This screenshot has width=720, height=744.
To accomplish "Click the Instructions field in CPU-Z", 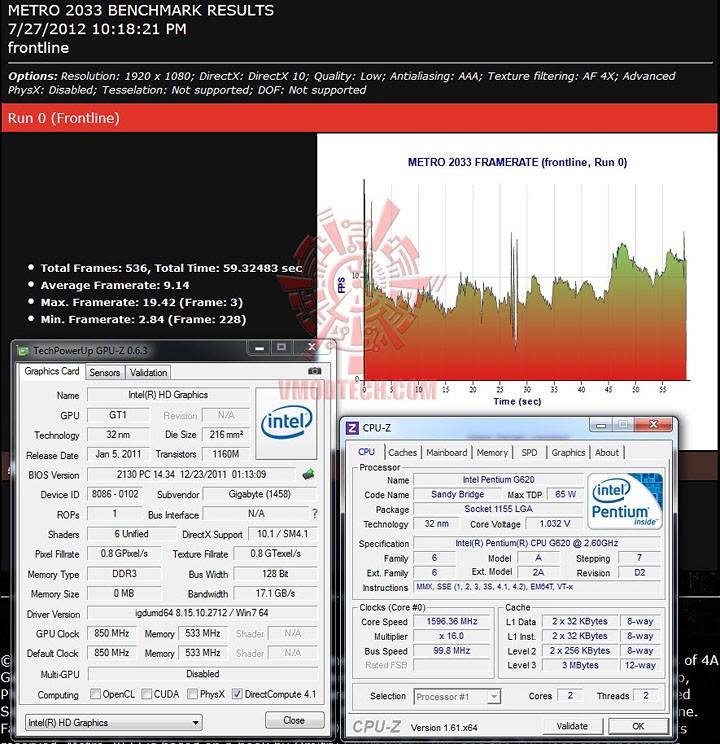I will tap(537, 587).
